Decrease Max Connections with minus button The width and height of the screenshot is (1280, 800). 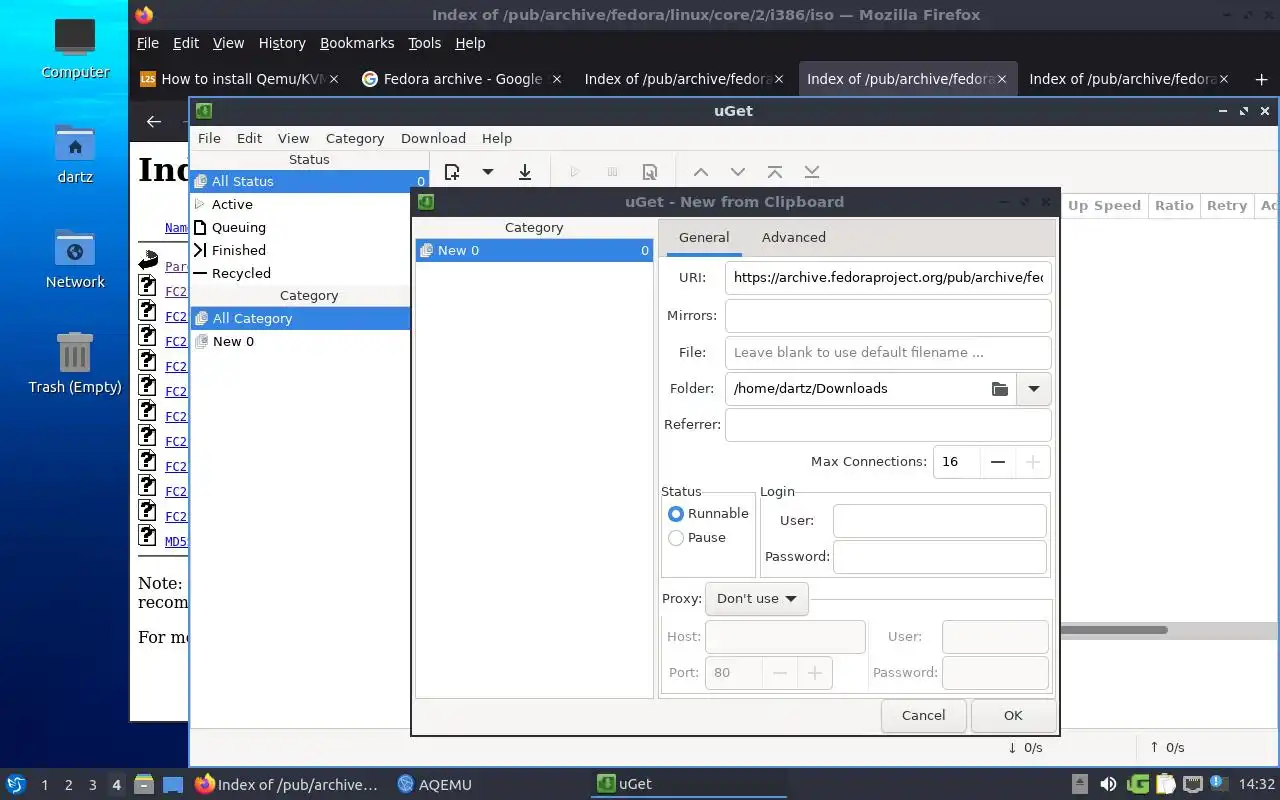click(x=998, y=462)
